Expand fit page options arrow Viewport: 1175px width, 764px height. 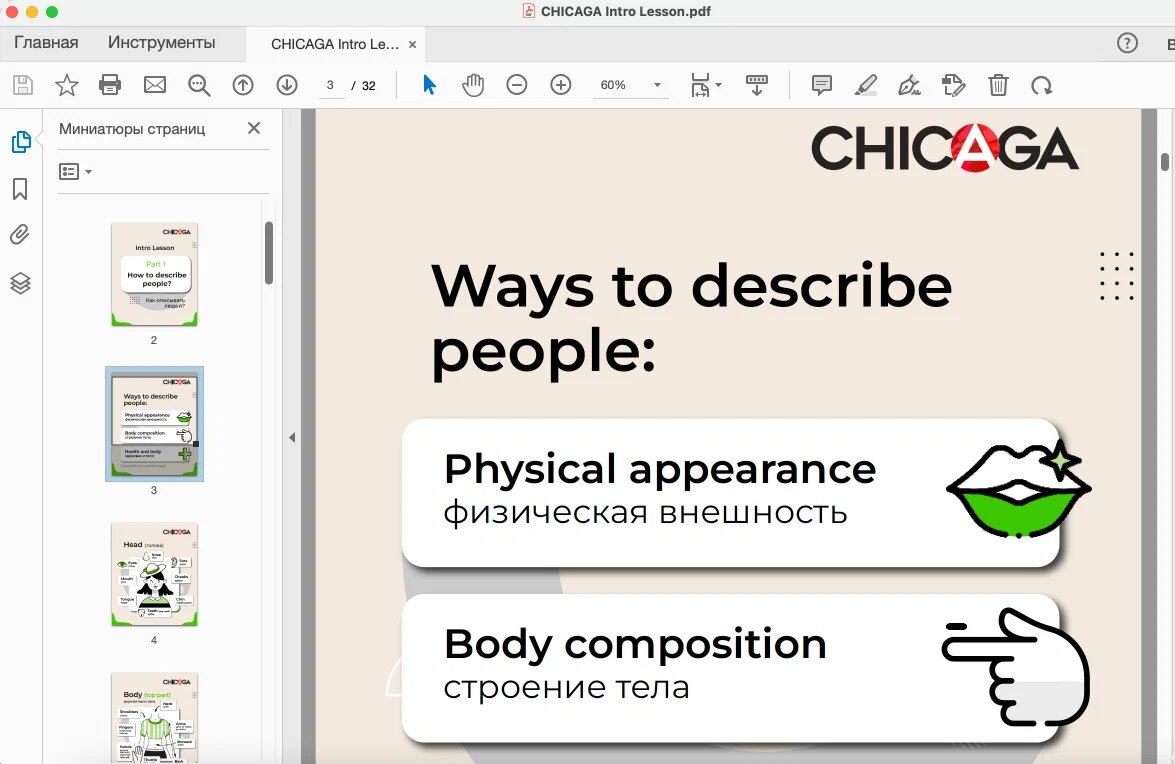pos(719,85)
